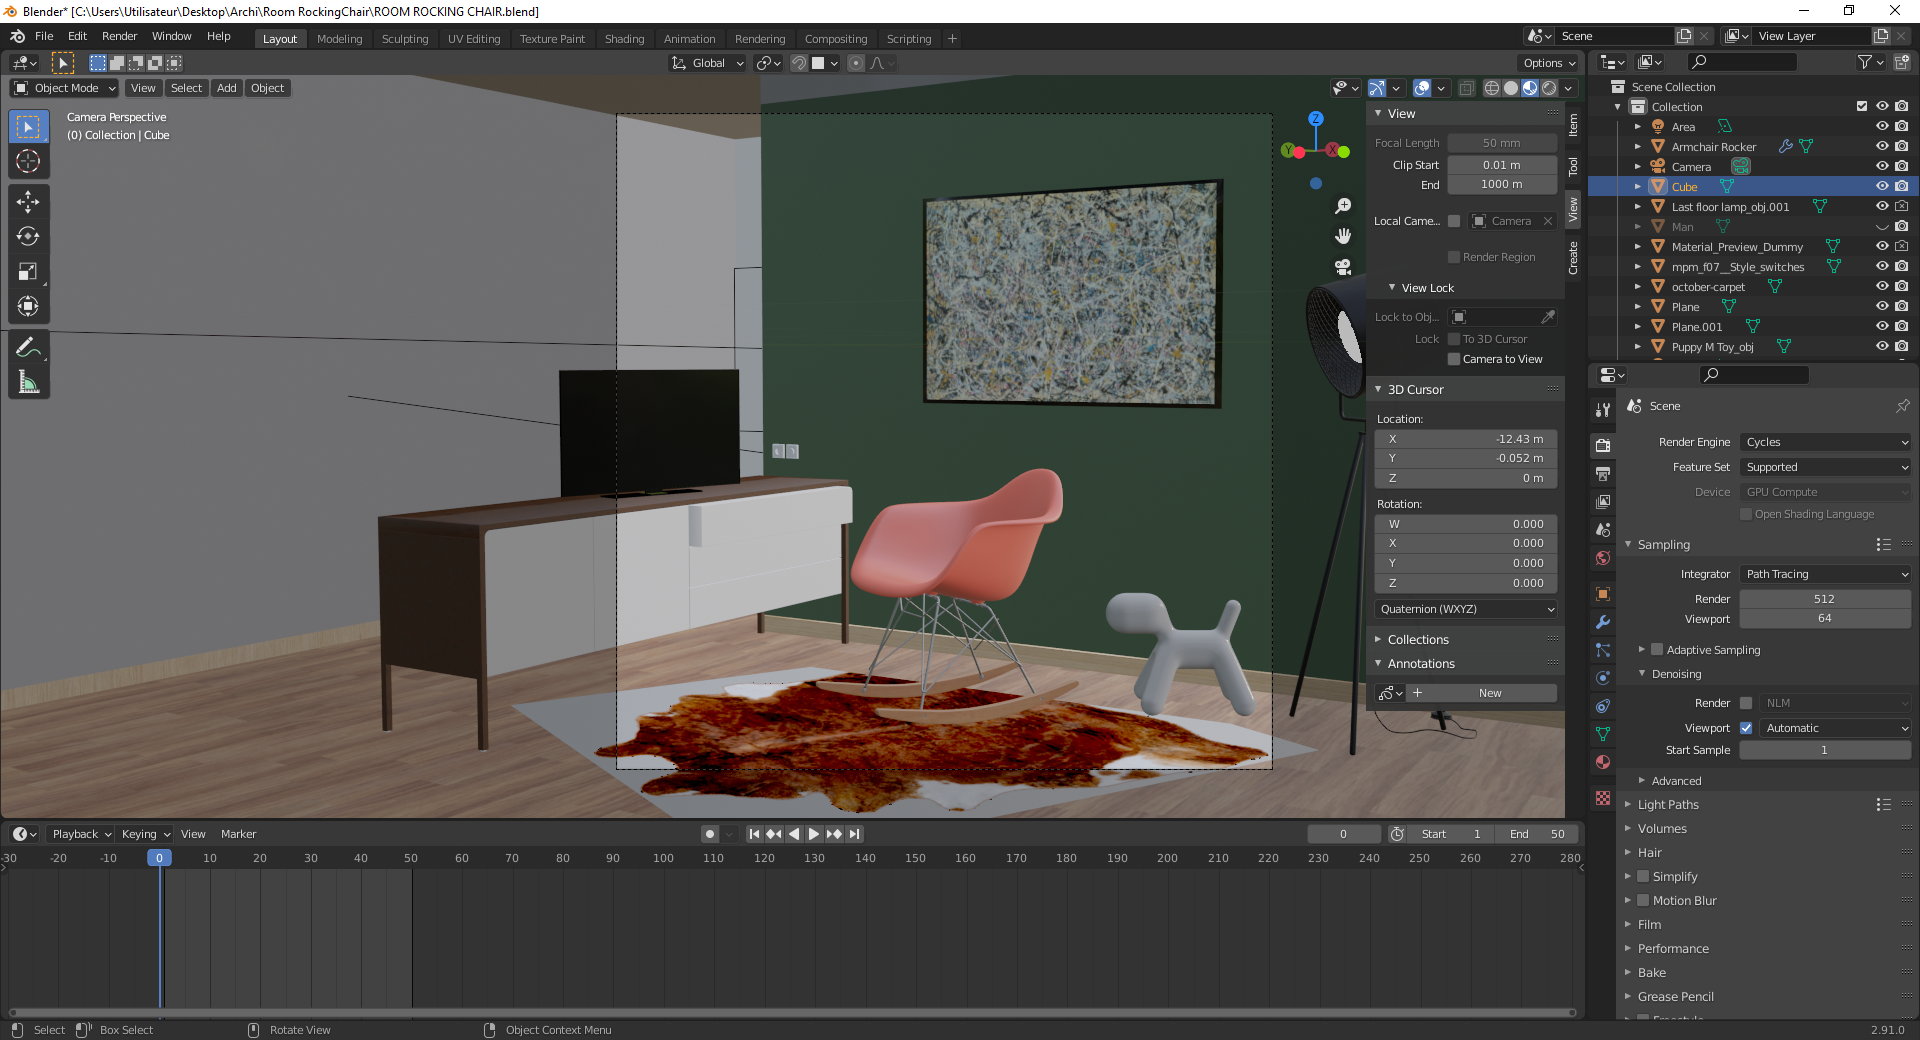Click the Focal Length 50 mm field

1502,143
